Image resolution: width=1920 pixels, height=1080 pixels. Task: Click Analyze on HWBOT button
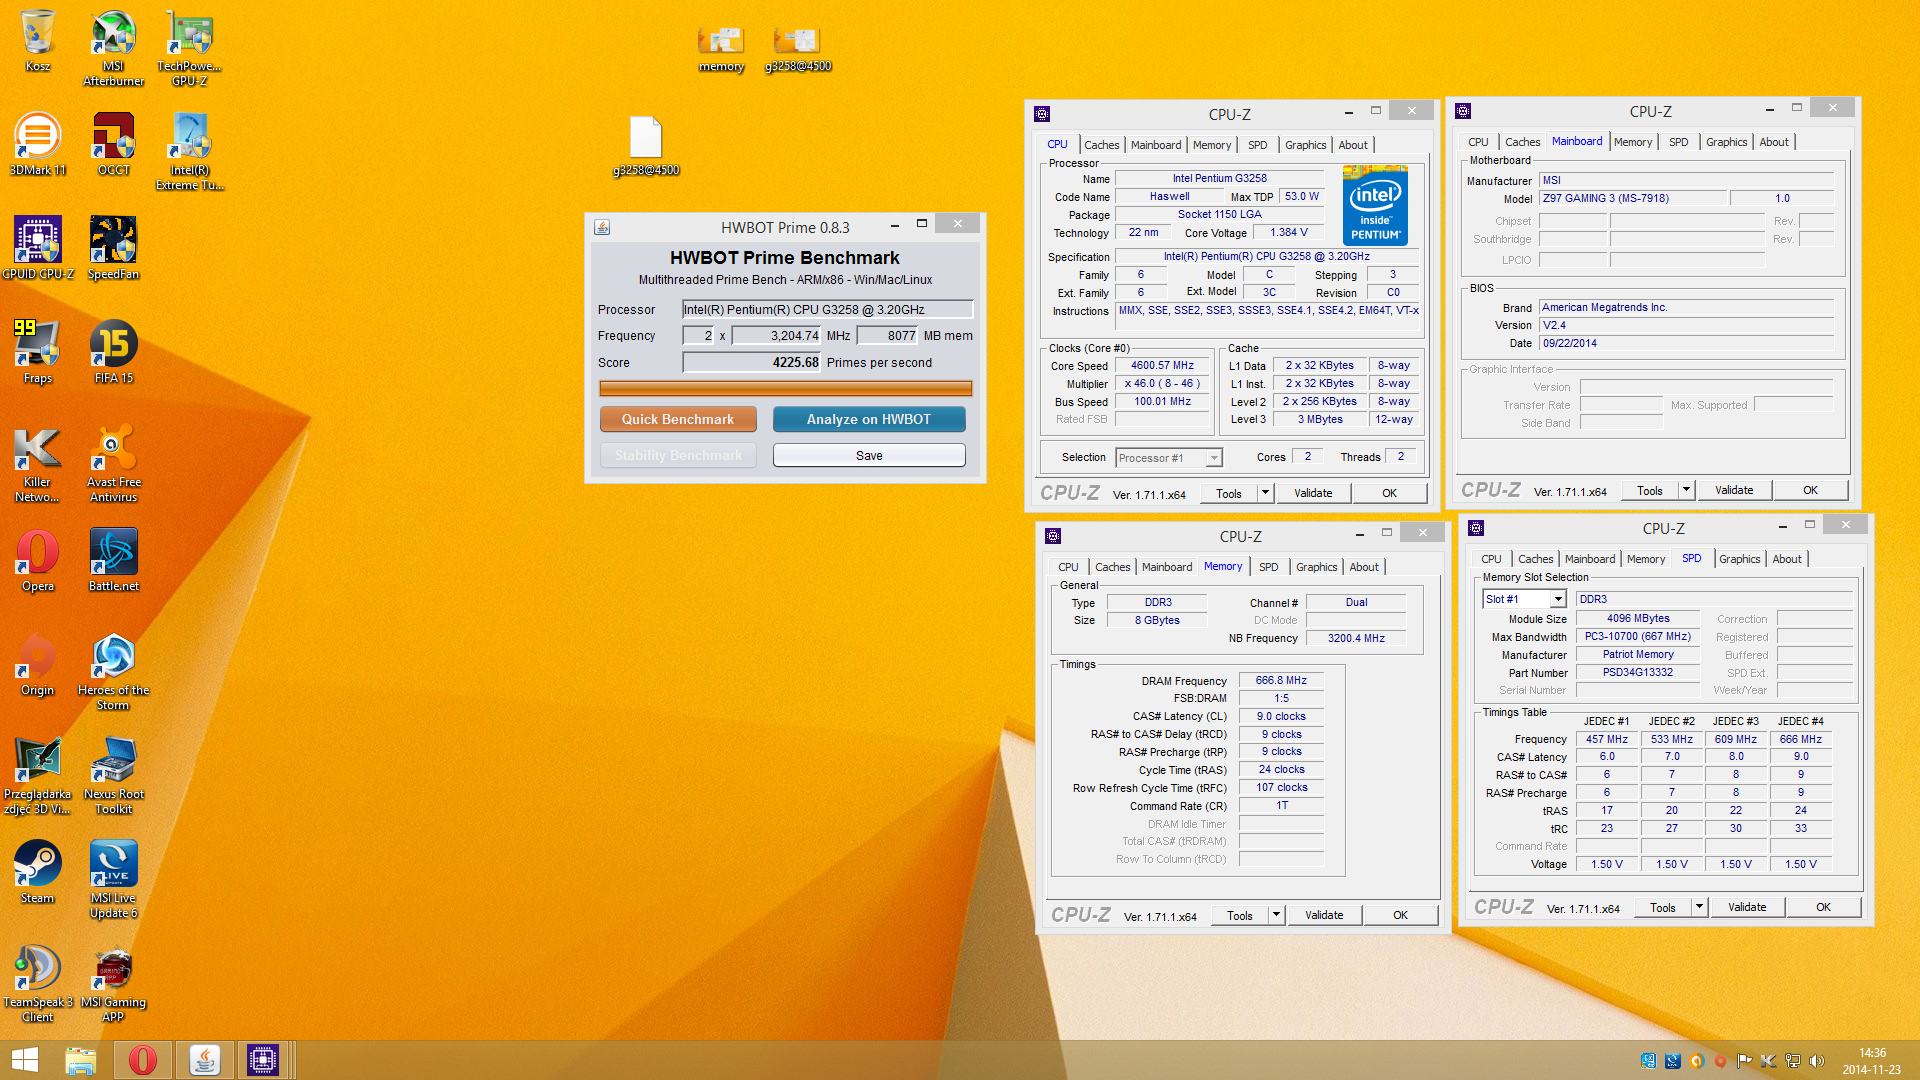pos(869,419)
